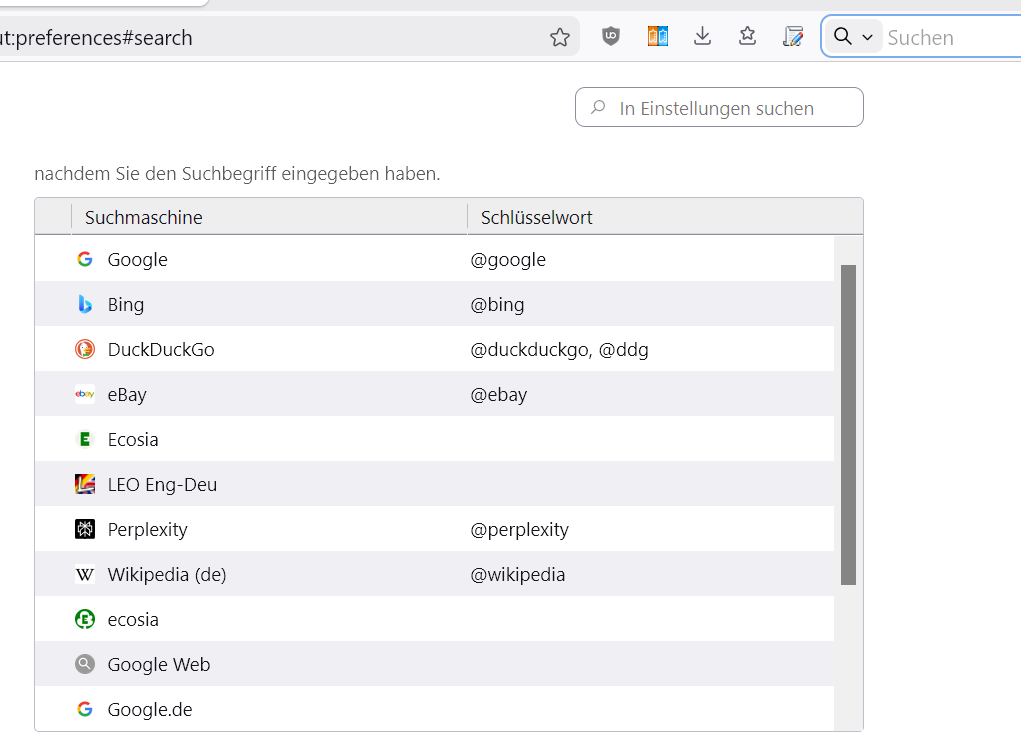Select the Bing search engine row
Viewport: 1021px width, 740px height.
pyautogui.click(x=126, y=304)
